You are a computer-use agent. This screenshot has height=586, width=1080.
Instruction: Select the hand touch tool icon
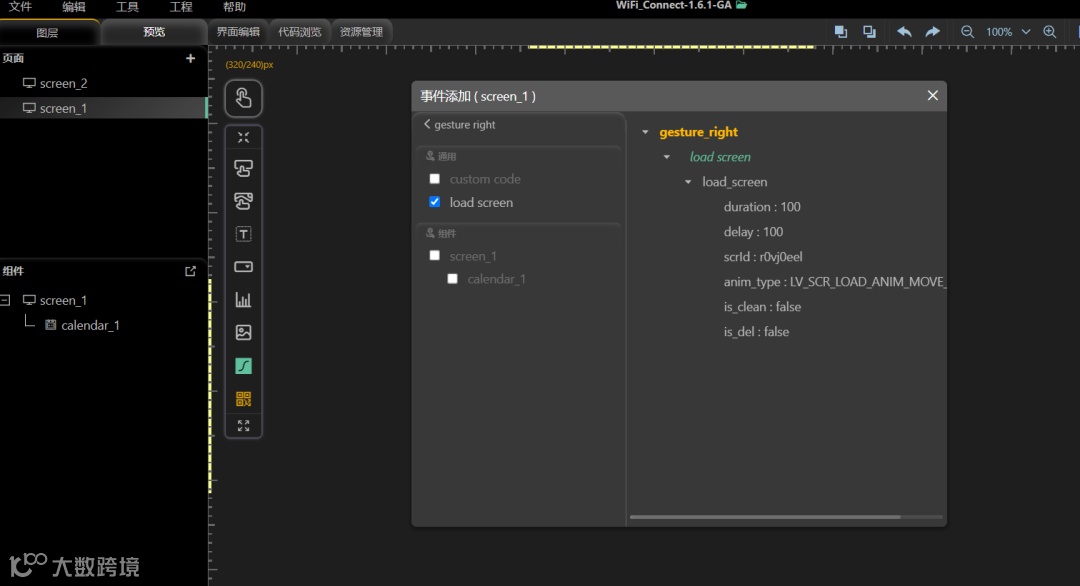(243, 98)
